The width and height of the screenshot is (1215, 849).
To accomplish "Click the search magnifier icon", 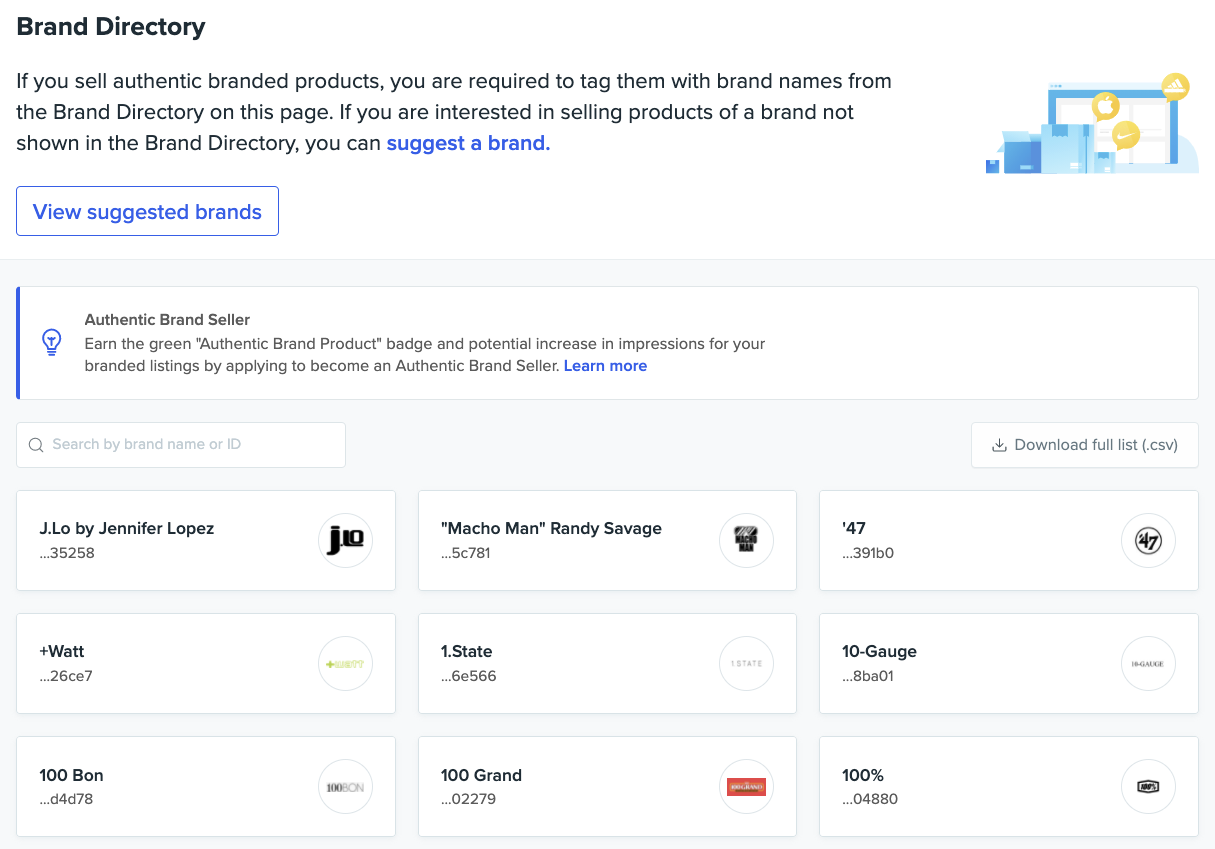I will tap(36, 445).
